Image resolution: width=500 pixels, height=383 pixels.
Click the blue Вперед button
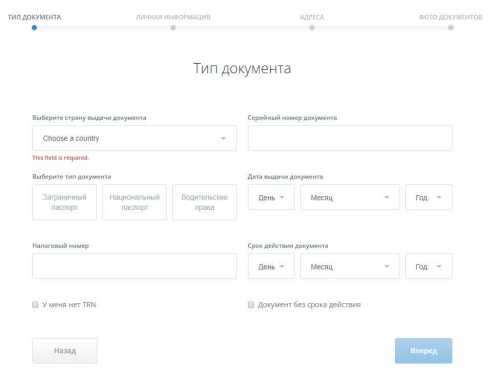(x=424, y=351)
